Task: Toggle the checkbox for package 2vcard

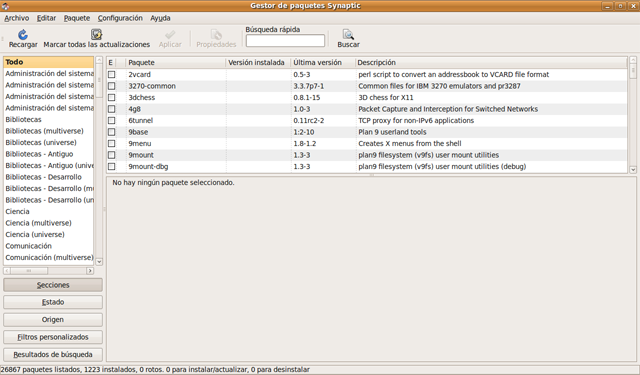Action: click(x=111, y=74)
